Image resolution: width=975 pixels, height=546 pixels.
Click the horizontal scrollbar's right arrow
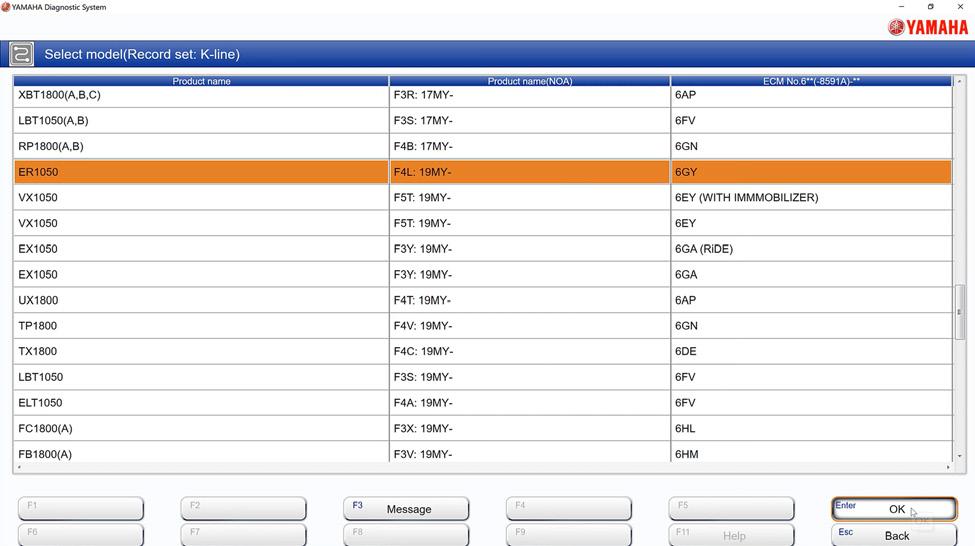(x=948, y=467)
